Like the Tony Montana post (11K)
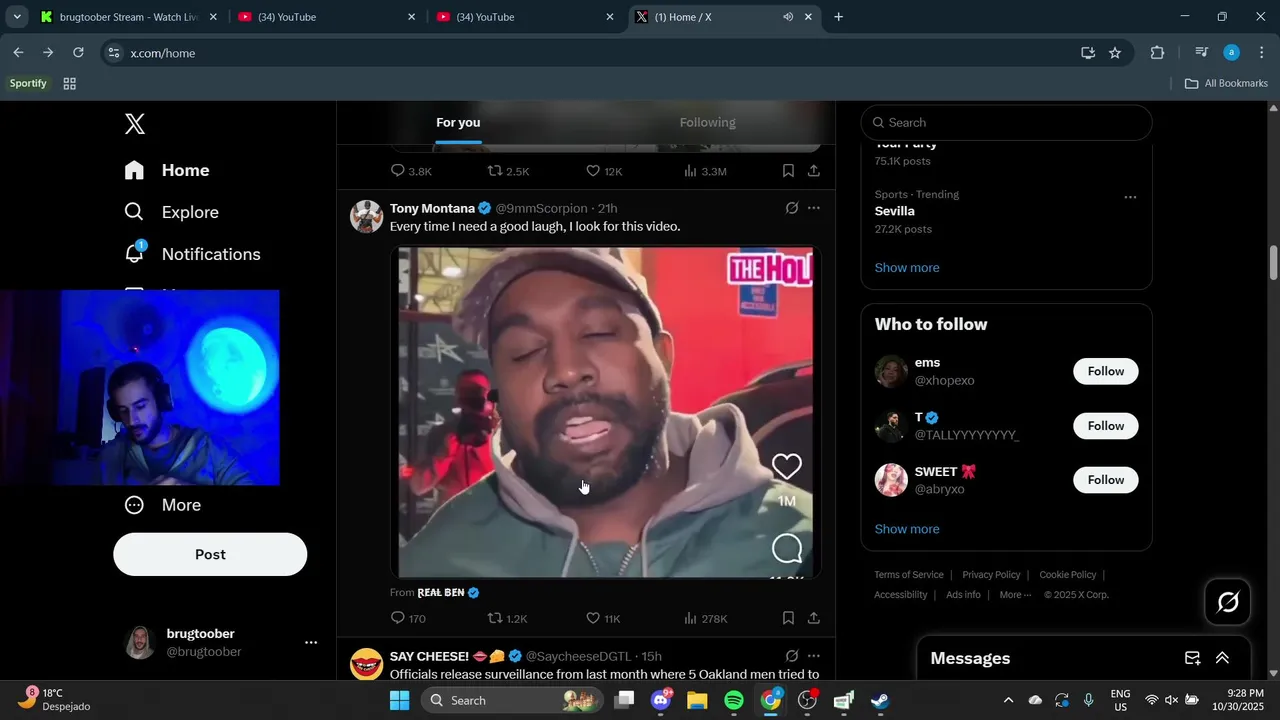This screenshot has height=720, width=1280. tap(603, 618)
